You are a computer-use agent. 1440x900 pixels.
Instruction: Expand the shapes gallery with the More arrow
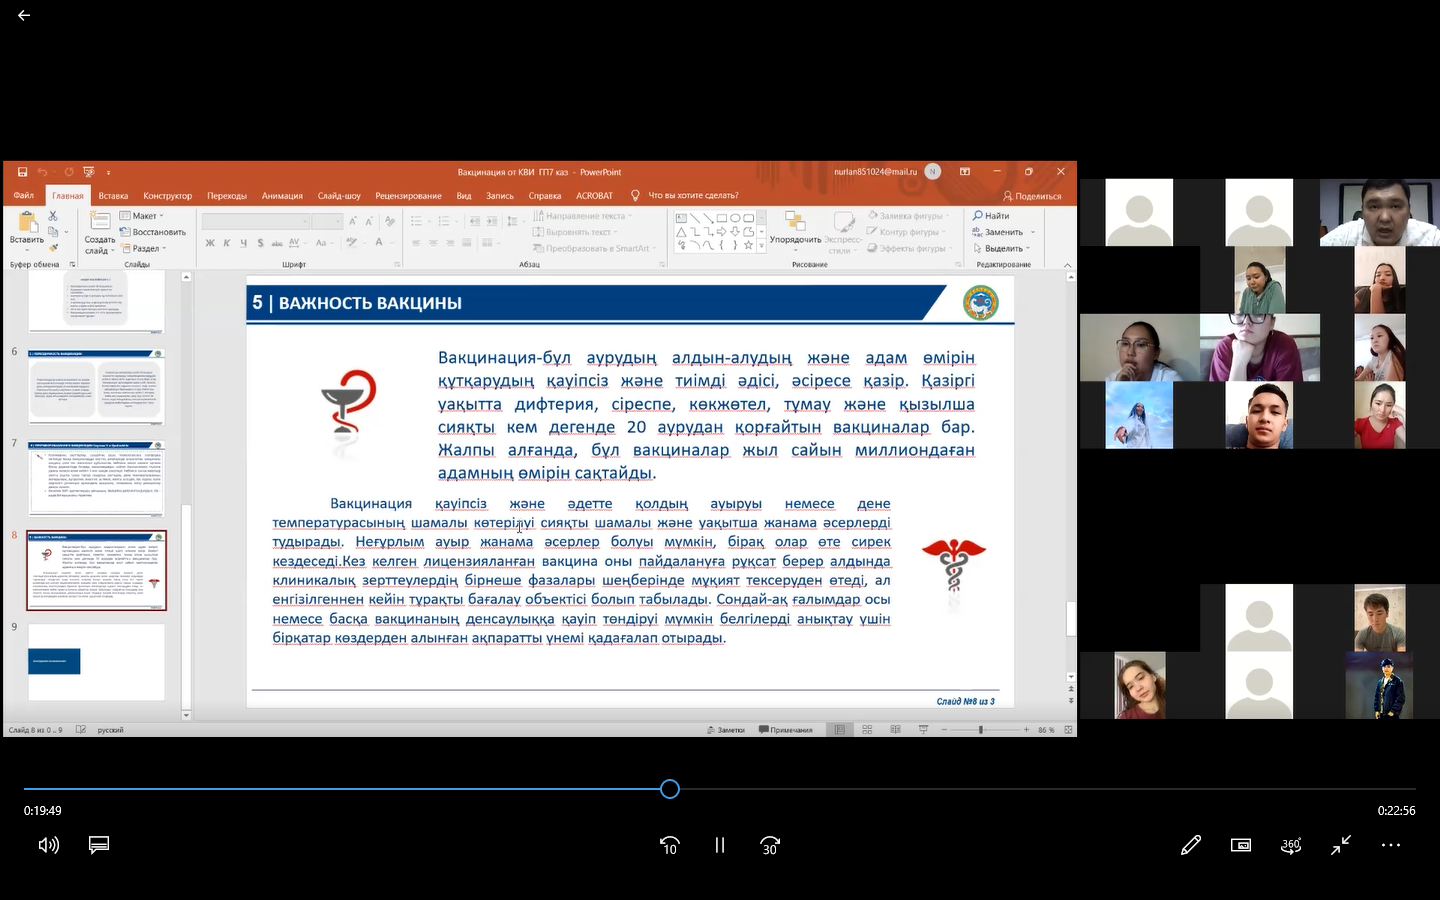point(763,246)
